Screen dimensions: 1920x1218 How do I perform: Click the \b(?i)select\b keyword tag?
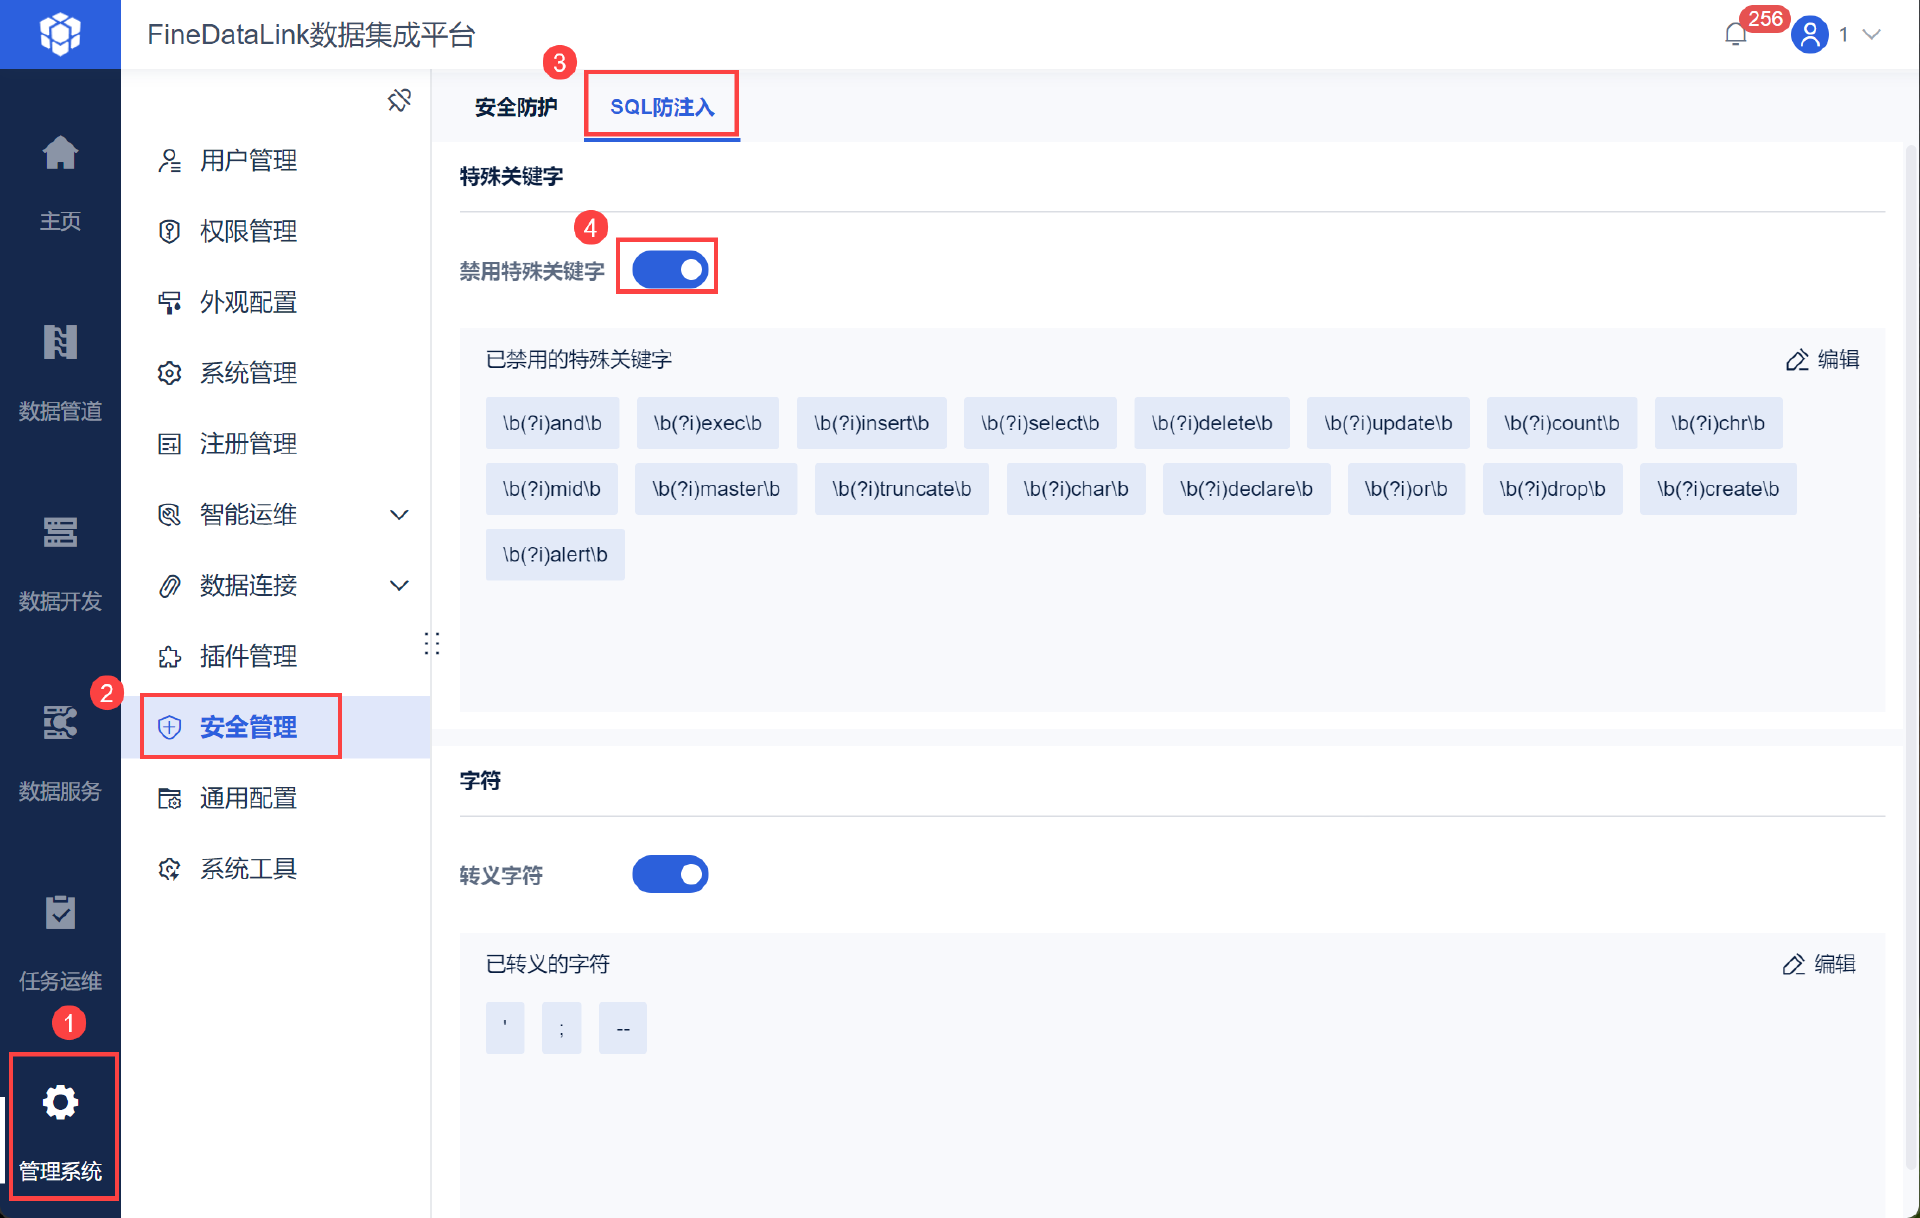(x=1040, y=423)
